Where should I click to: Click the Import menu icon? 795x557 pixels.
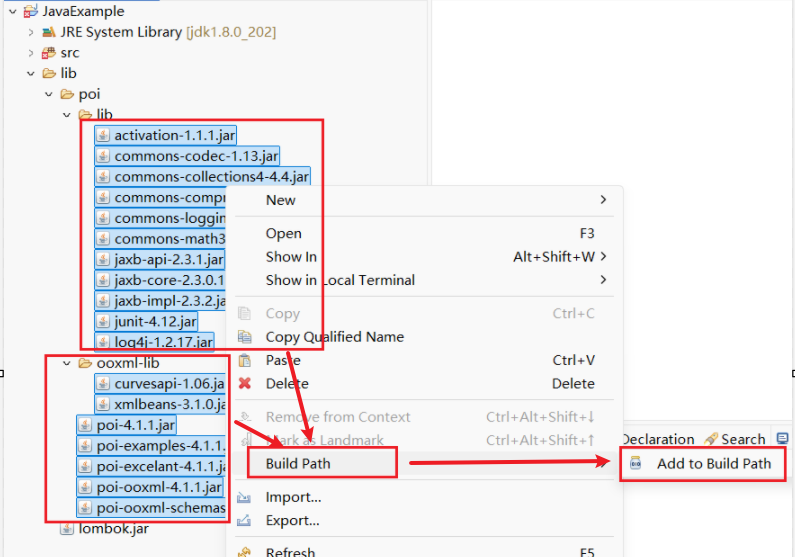click(x=244, y=497)
